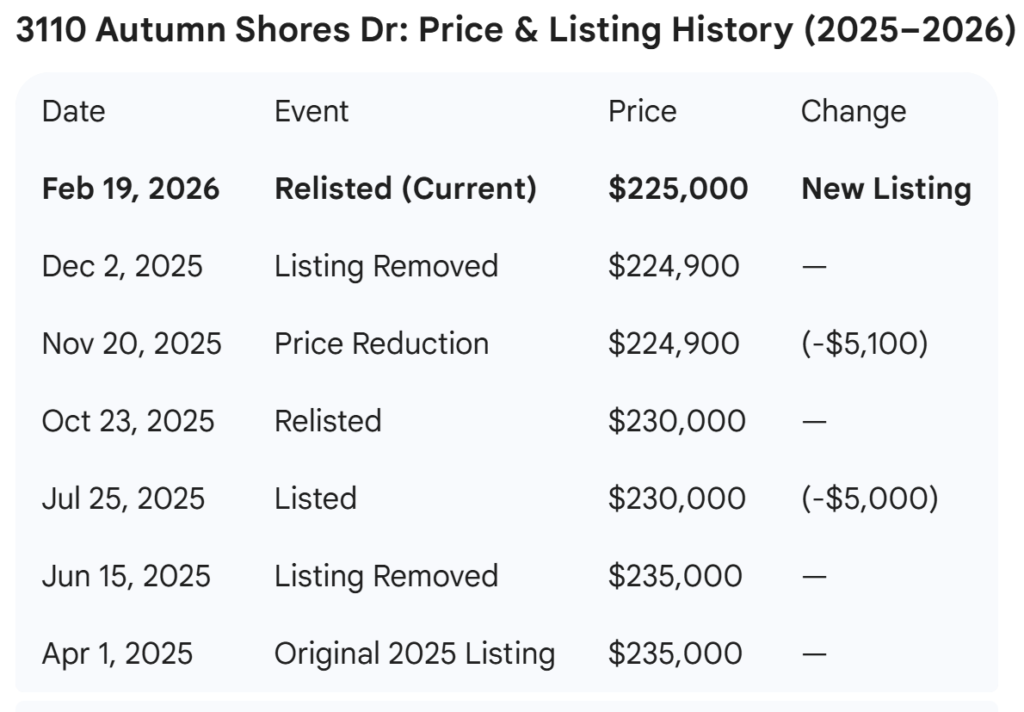This screenshot has width=1024, height=712.
Task: Select the Feb 19, 2026 date cell
Action: pos(131,189)
